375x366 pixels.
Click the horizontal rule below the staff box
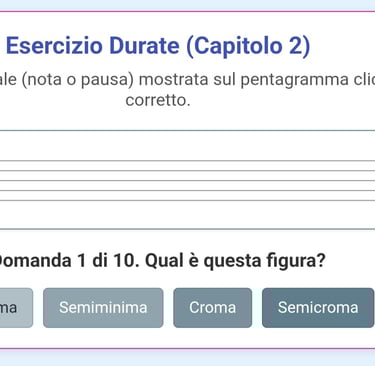point(187,229)
